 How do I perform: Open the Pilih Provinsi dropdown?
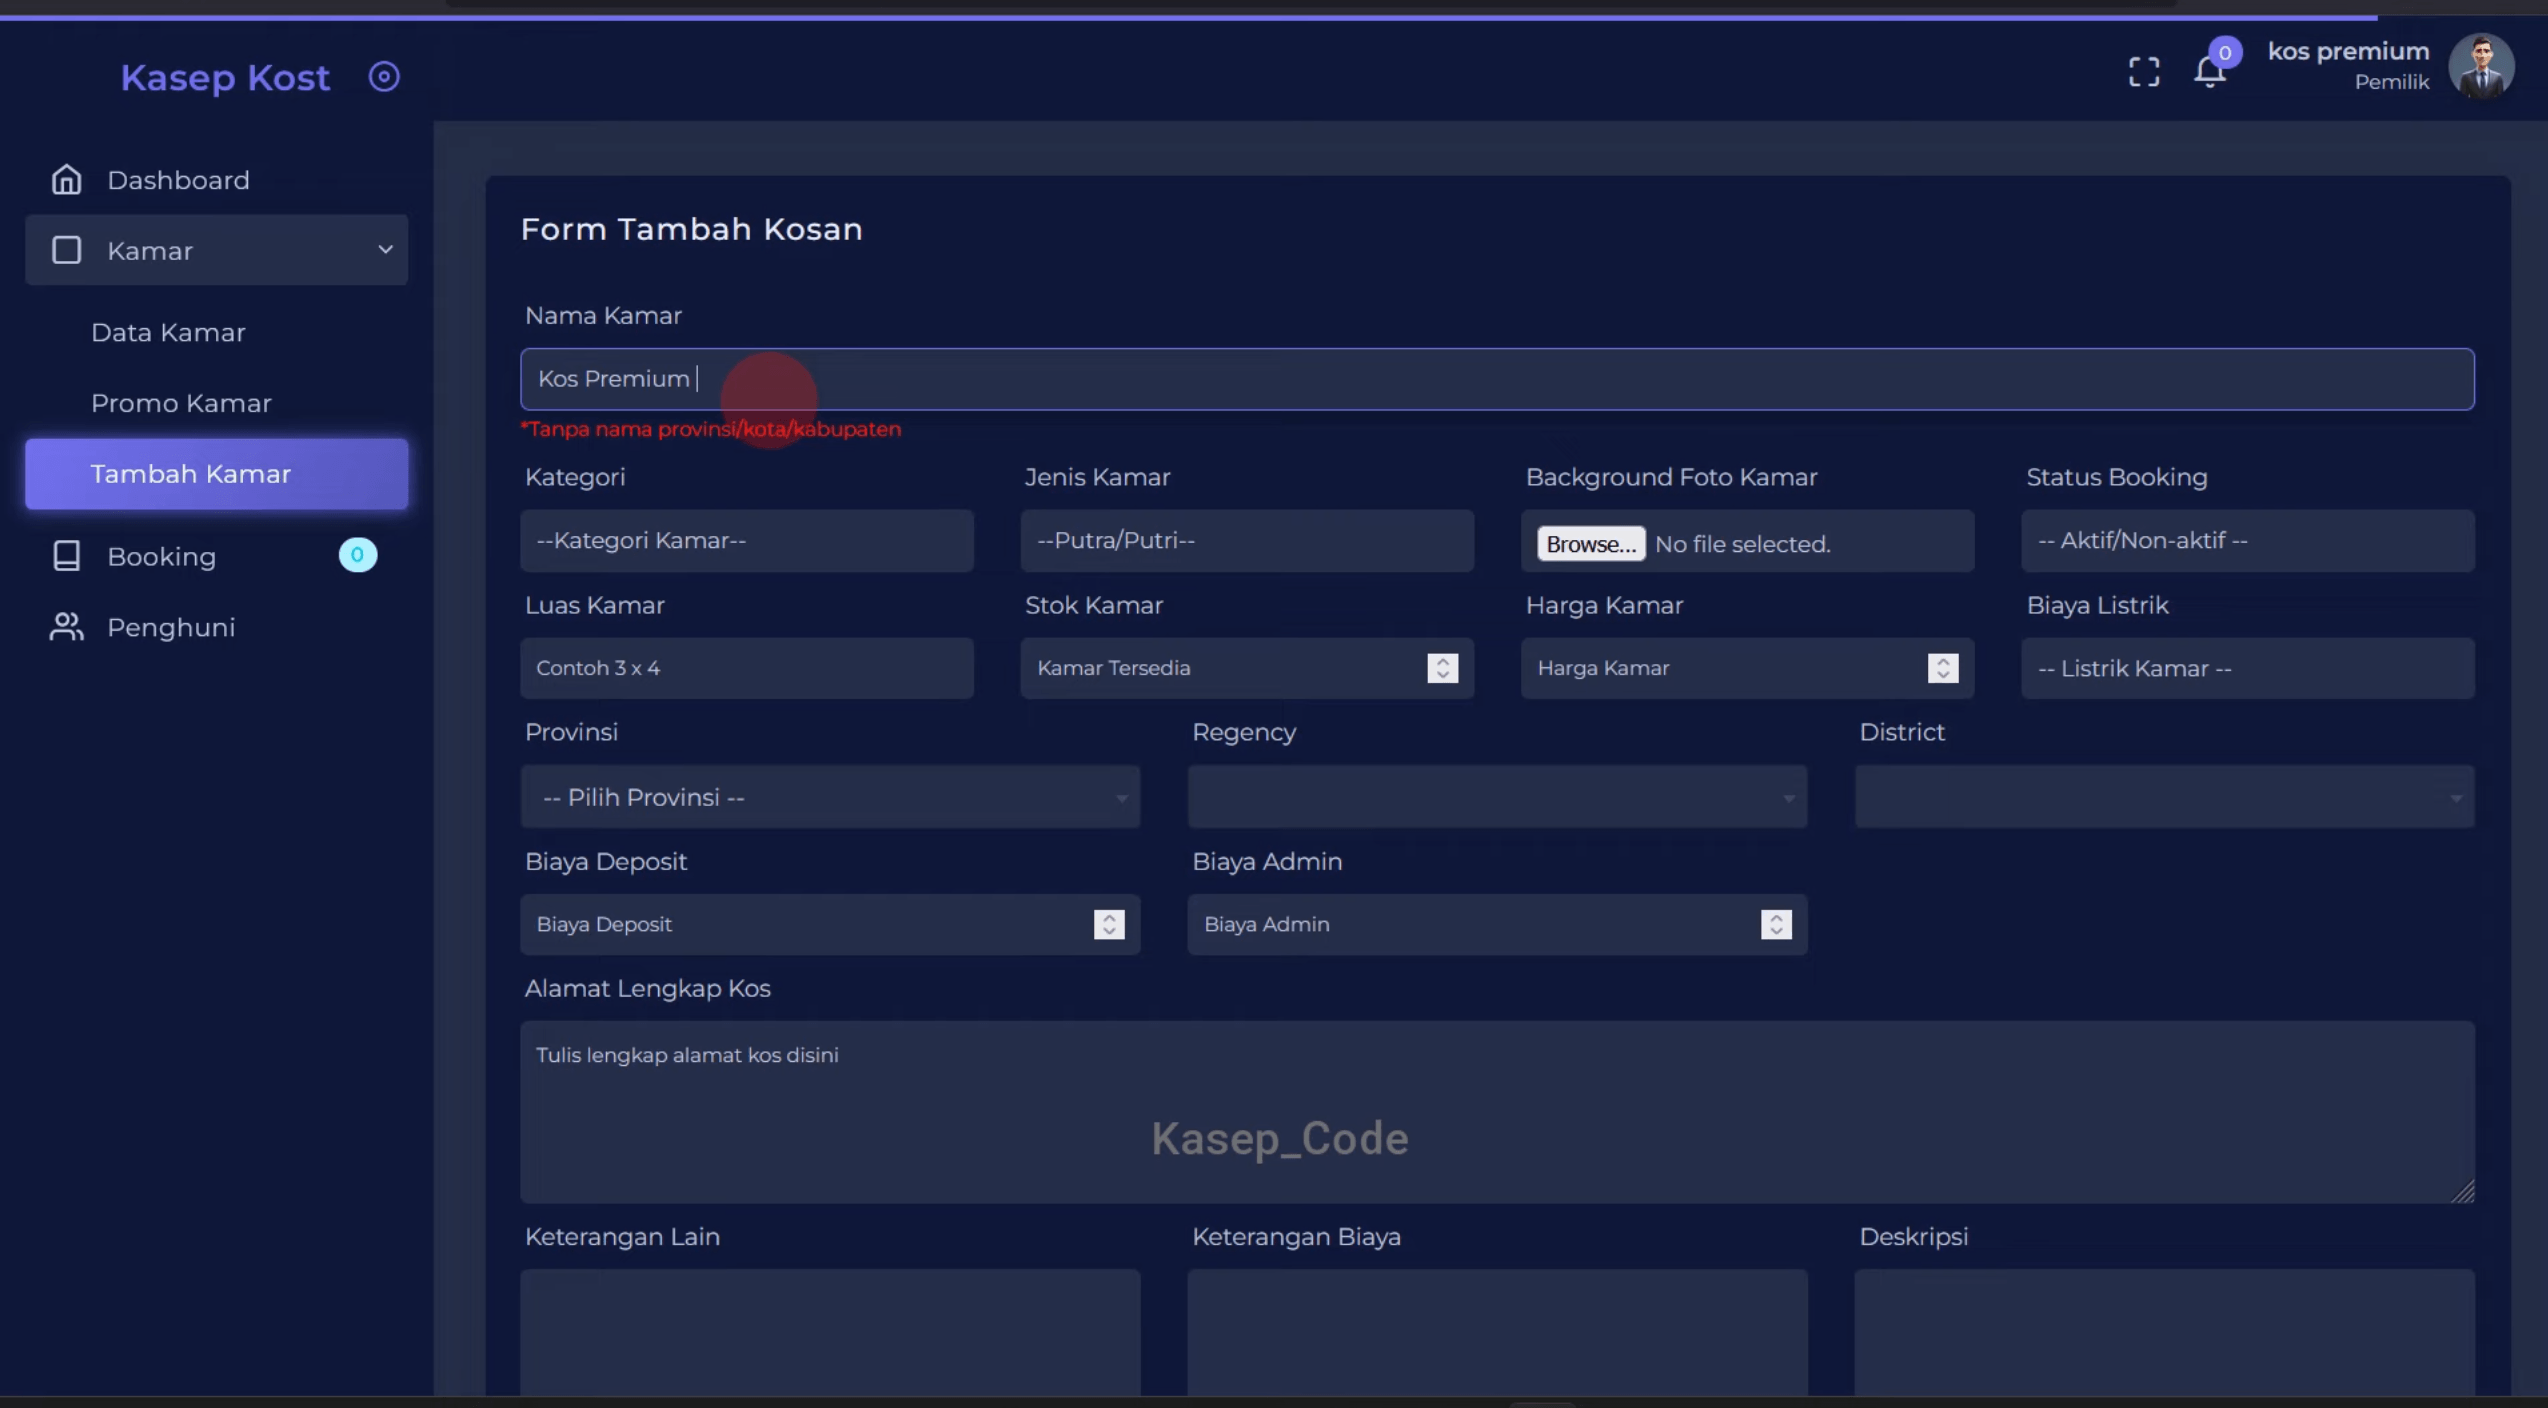tap(830, 797)
